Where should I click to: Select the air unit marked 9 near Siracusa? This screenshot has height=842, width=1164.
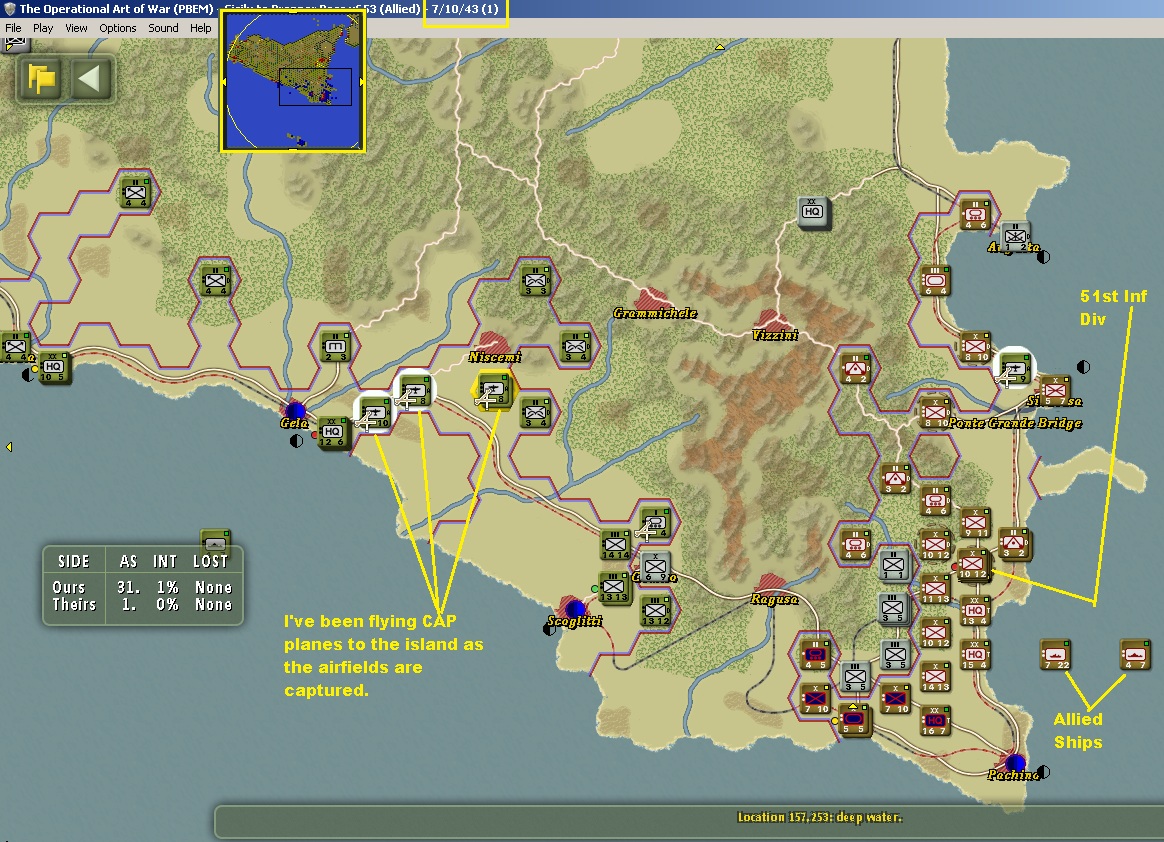tap(1015, 370)
